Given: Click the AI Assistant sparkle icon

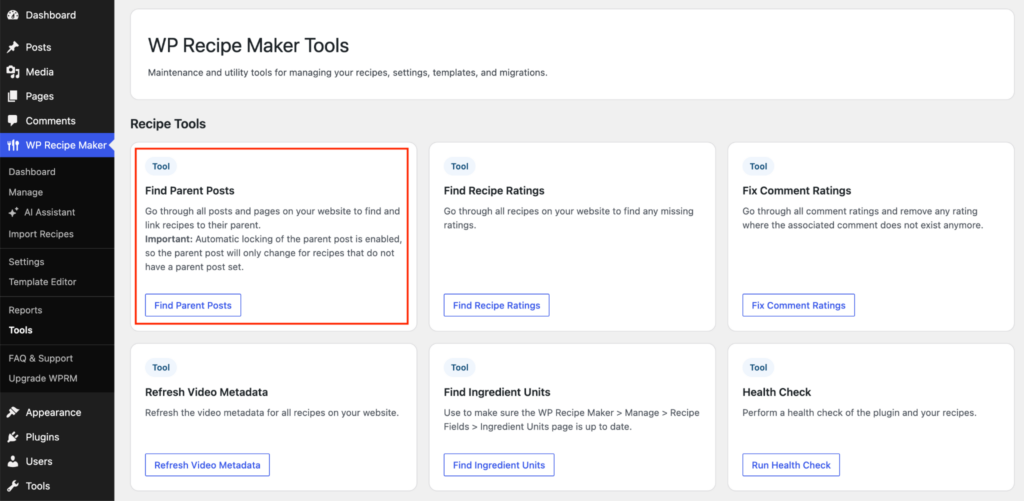Looking at the screenshot, I should 13,212.
